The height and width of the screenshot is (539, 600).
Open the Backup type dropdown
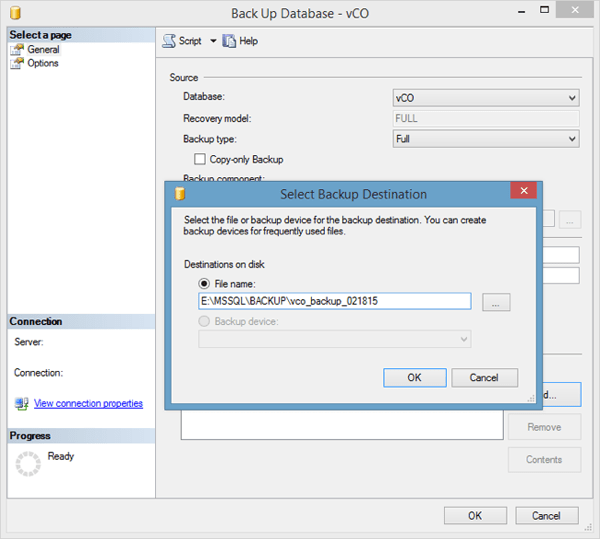point(486,139)
